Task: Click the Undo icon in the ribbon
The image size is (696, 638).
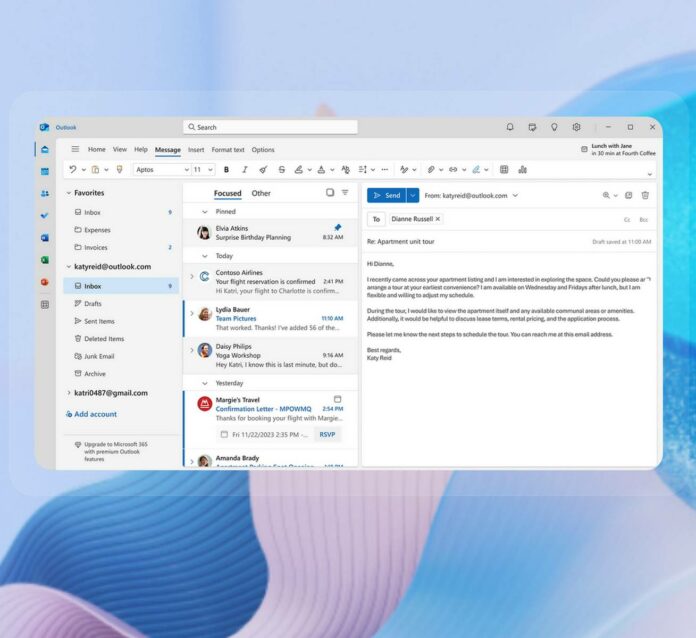Action: [73, 169]
